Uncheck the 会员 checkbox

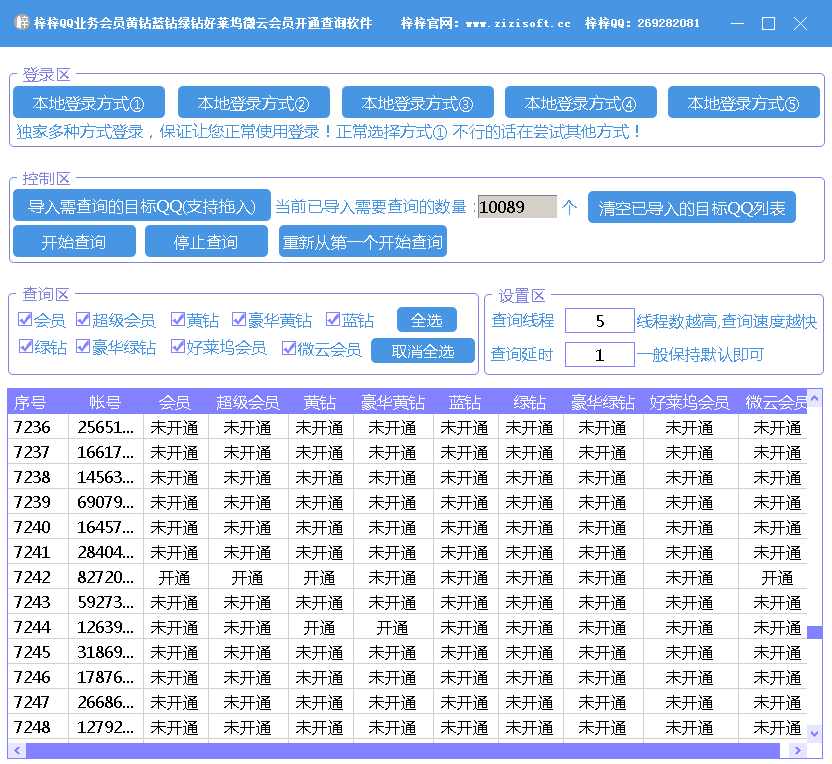click(x=25, y=320)
